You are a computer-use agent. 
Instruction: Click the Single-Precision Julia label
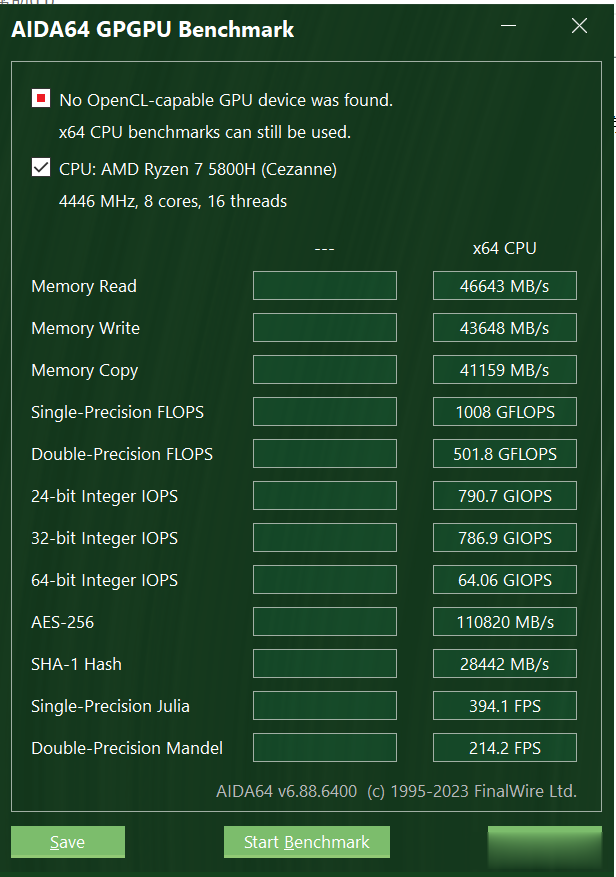pos(110,705)
